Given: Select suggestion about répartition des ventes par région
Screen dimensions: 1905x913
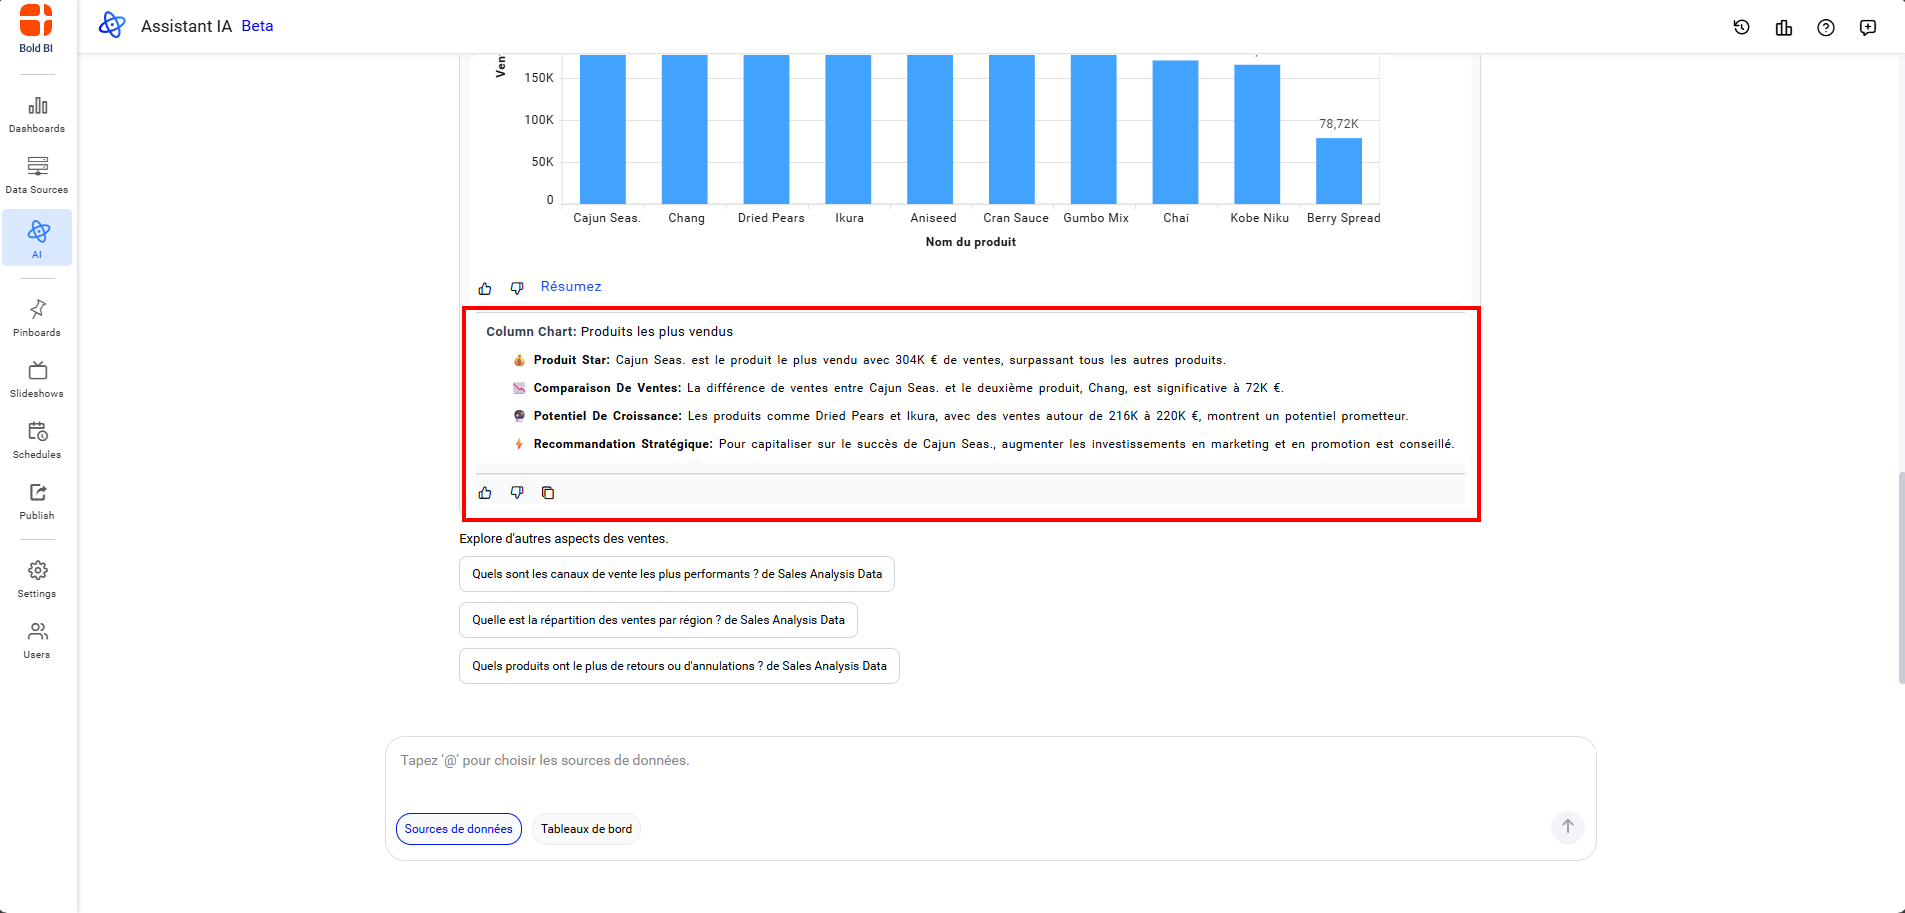Looking at the screenshot, I should 658,620.
